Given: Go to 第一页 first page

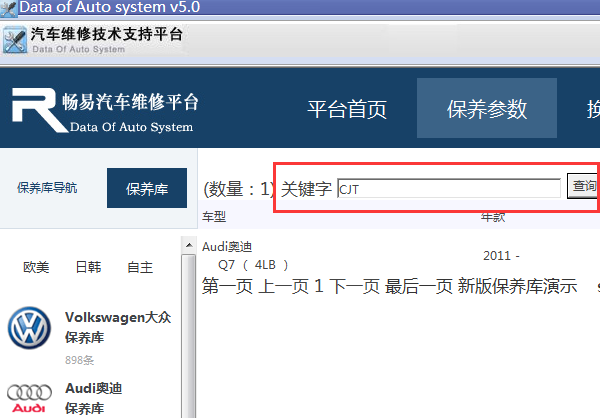Looking at the screenshot, I should pyautogui.click(x=227, y=286).
